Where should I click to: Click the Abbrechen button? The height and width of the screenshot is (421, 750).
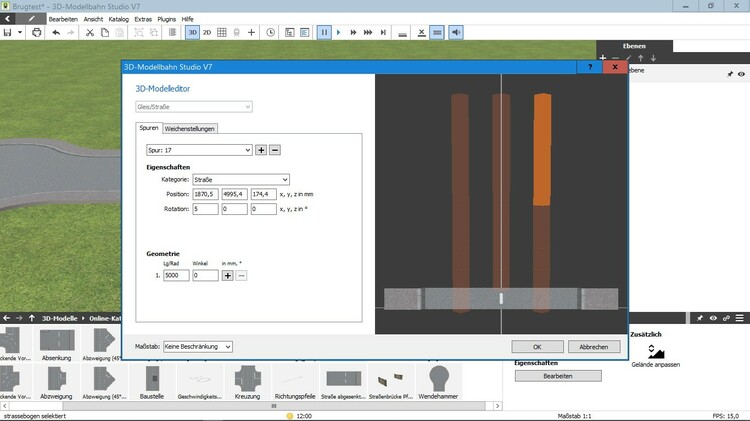coord(594,347)
